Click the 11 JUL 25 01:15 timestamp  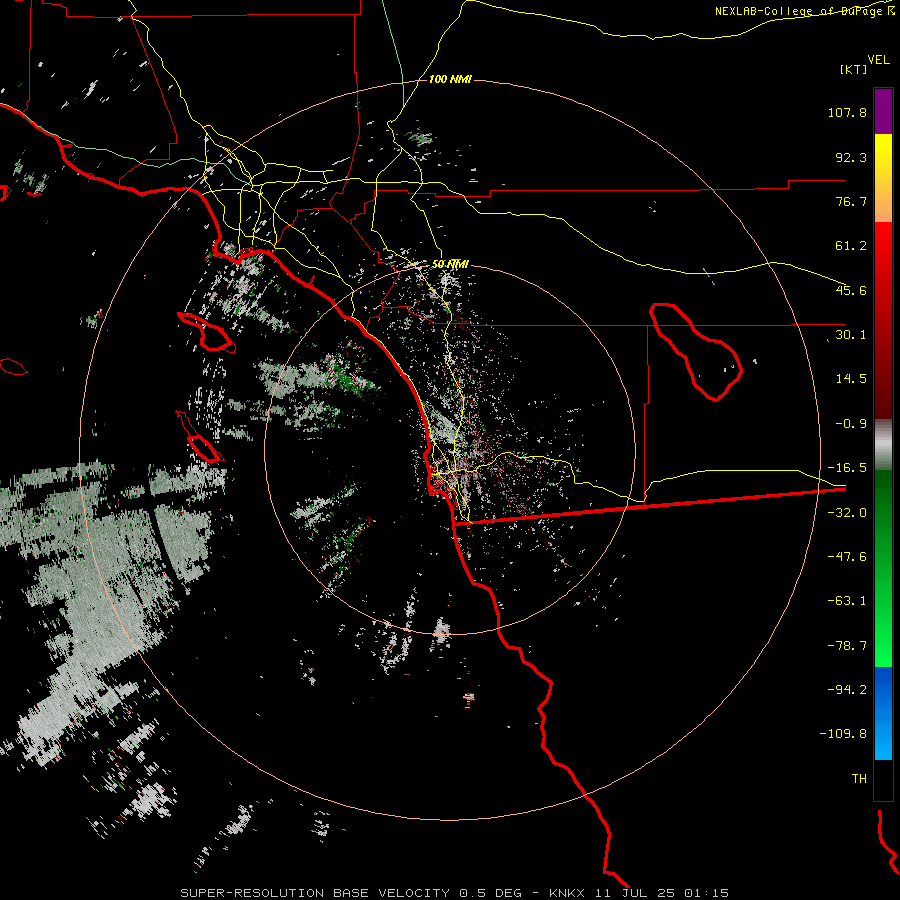coord(662,893)
